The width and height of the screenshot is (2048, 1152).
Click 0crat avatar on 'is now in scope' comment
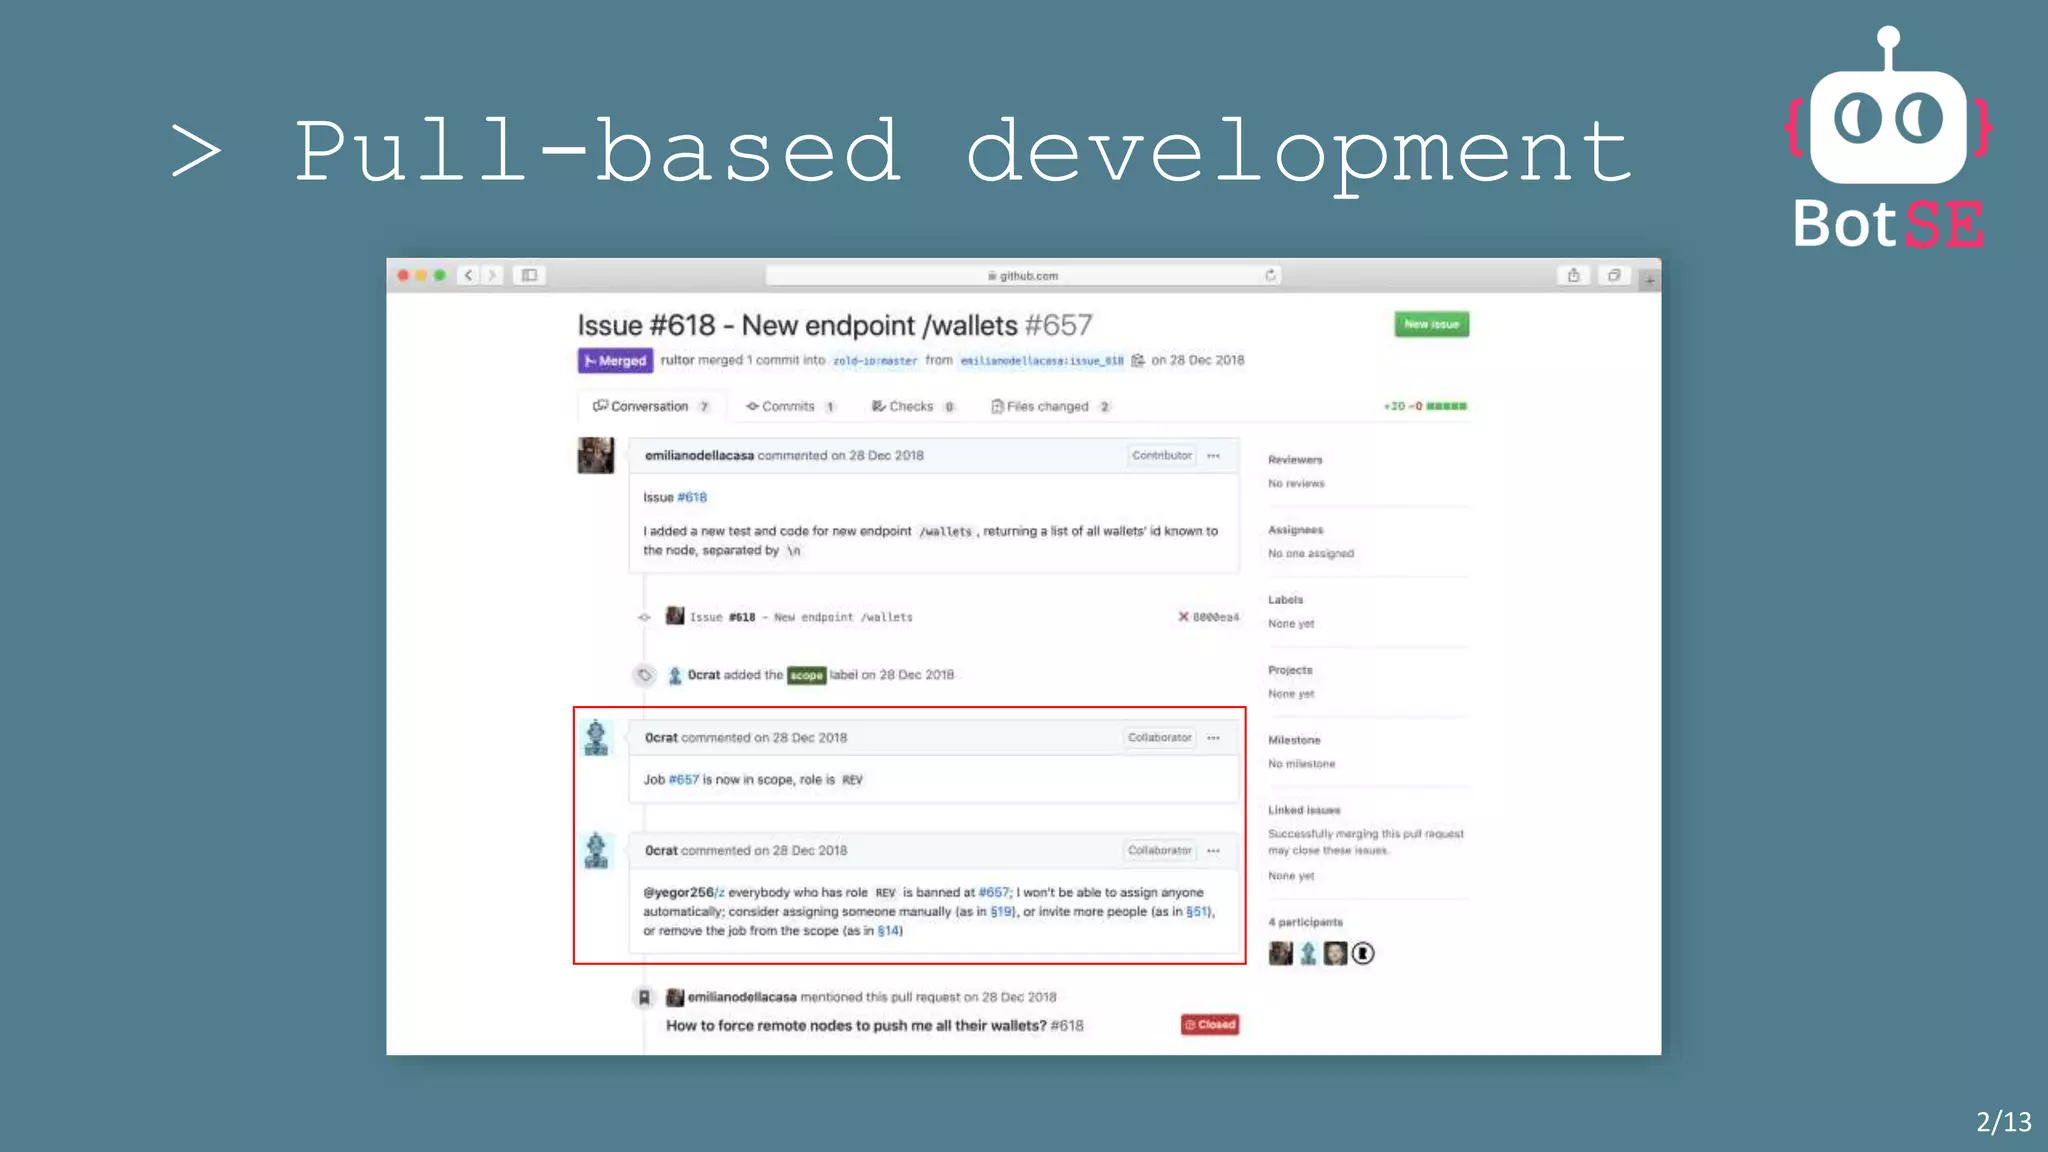click(x=596, y=737)
